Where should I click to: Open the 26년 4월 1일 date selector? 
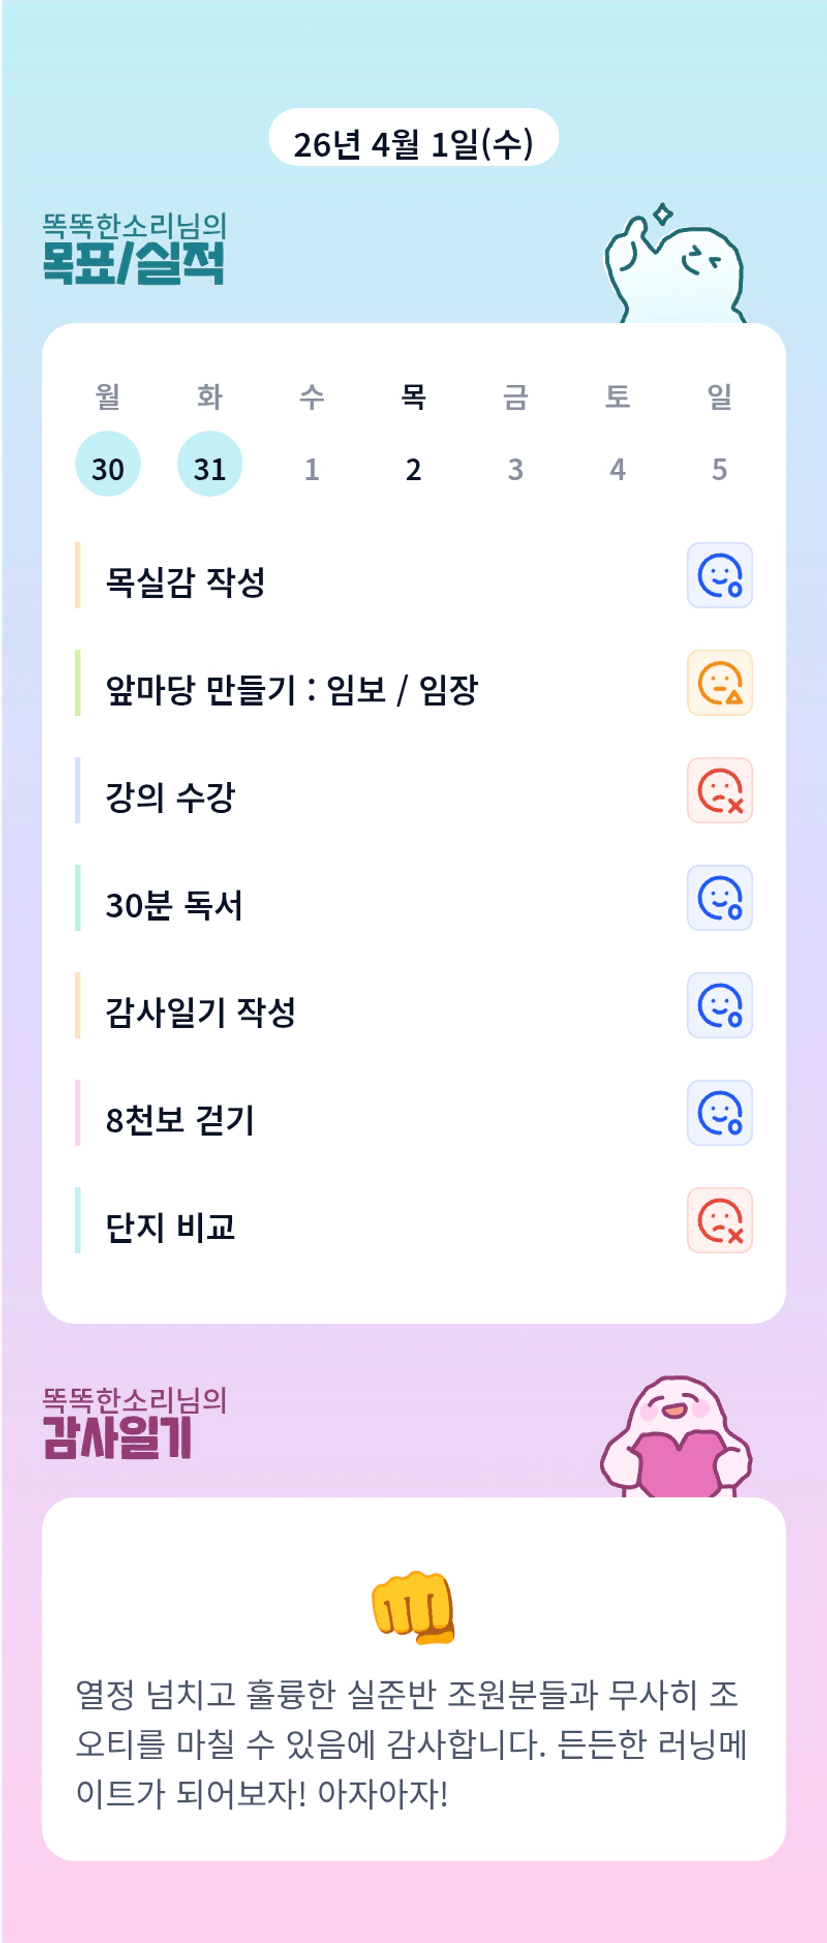413,143
